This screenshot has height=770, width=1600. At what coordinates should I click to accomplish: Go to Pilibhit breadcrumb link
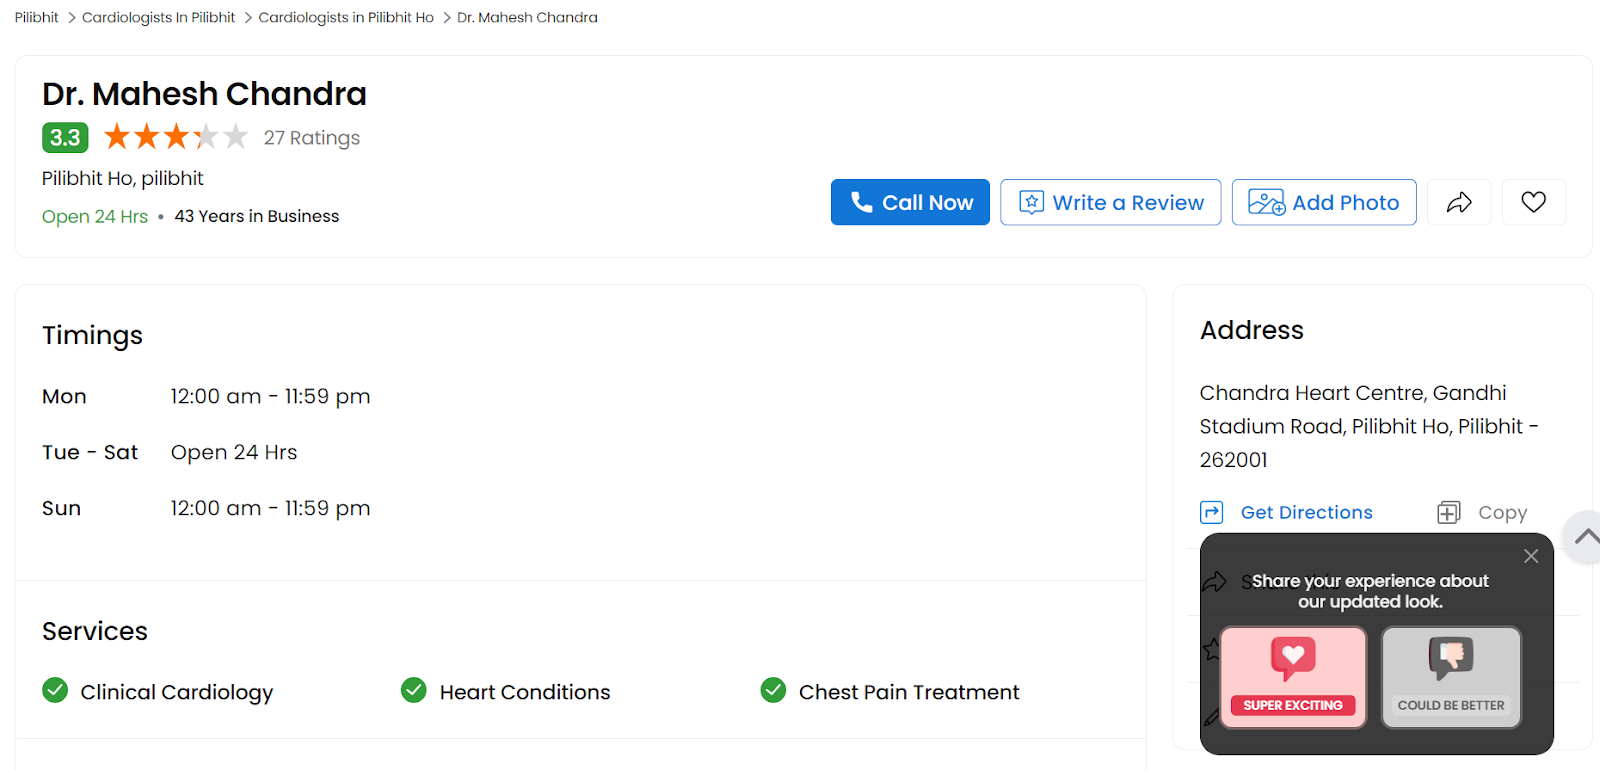tap(37, 17)
